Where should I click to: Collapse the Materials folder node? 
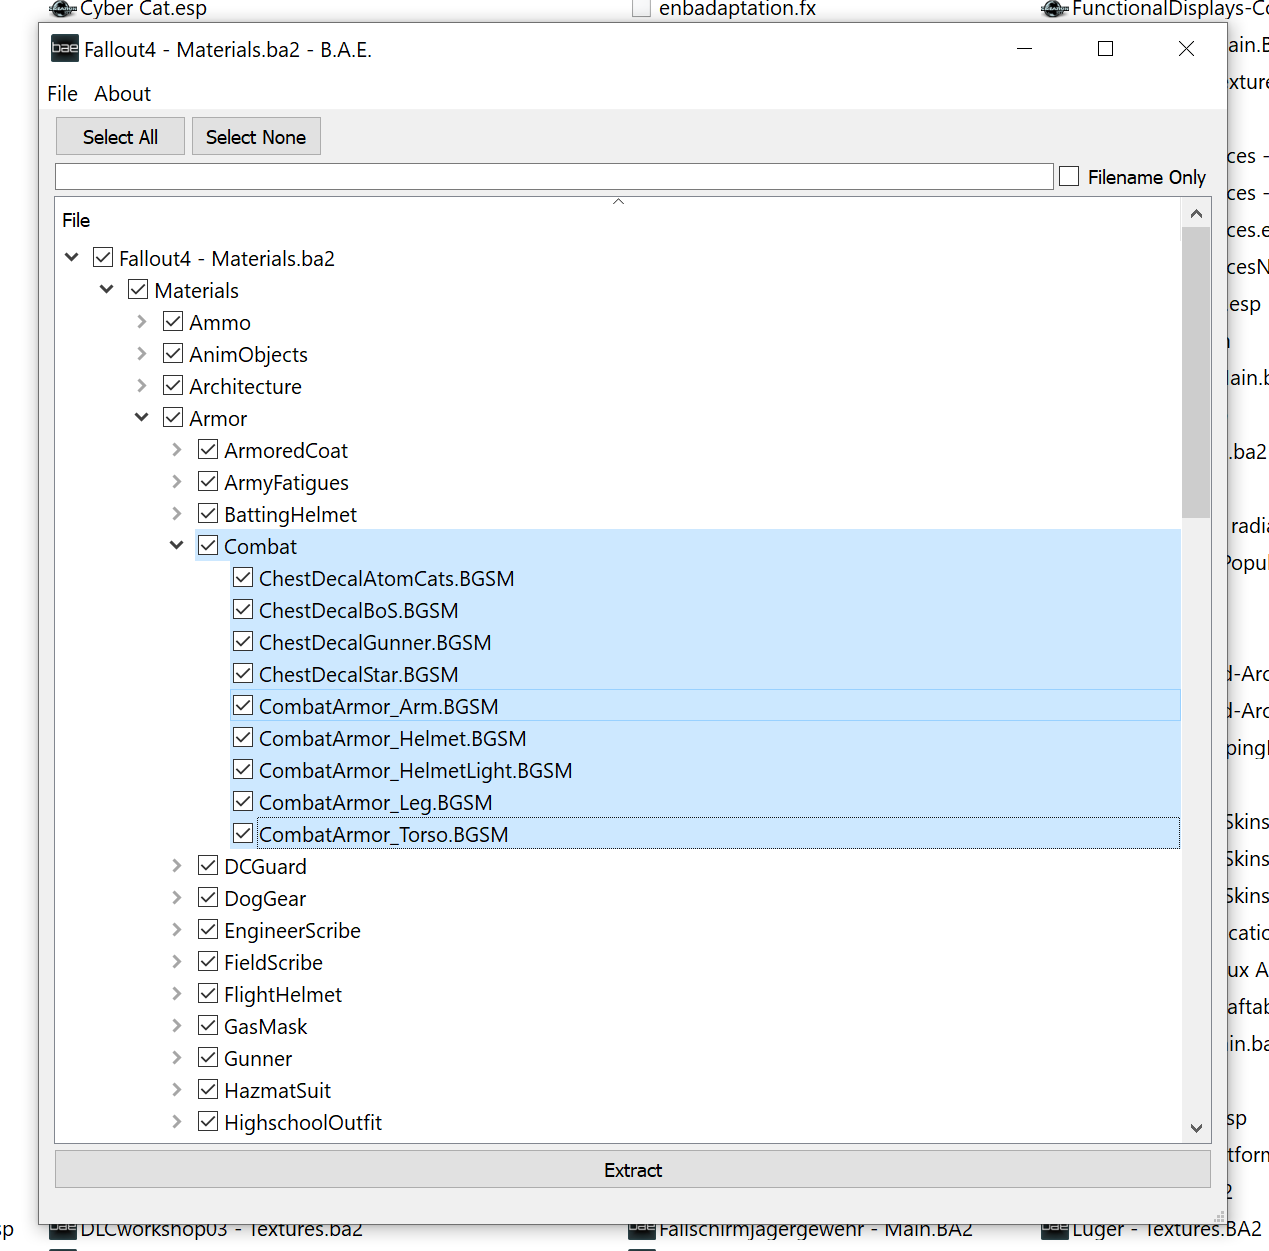(x=107, y=290)
